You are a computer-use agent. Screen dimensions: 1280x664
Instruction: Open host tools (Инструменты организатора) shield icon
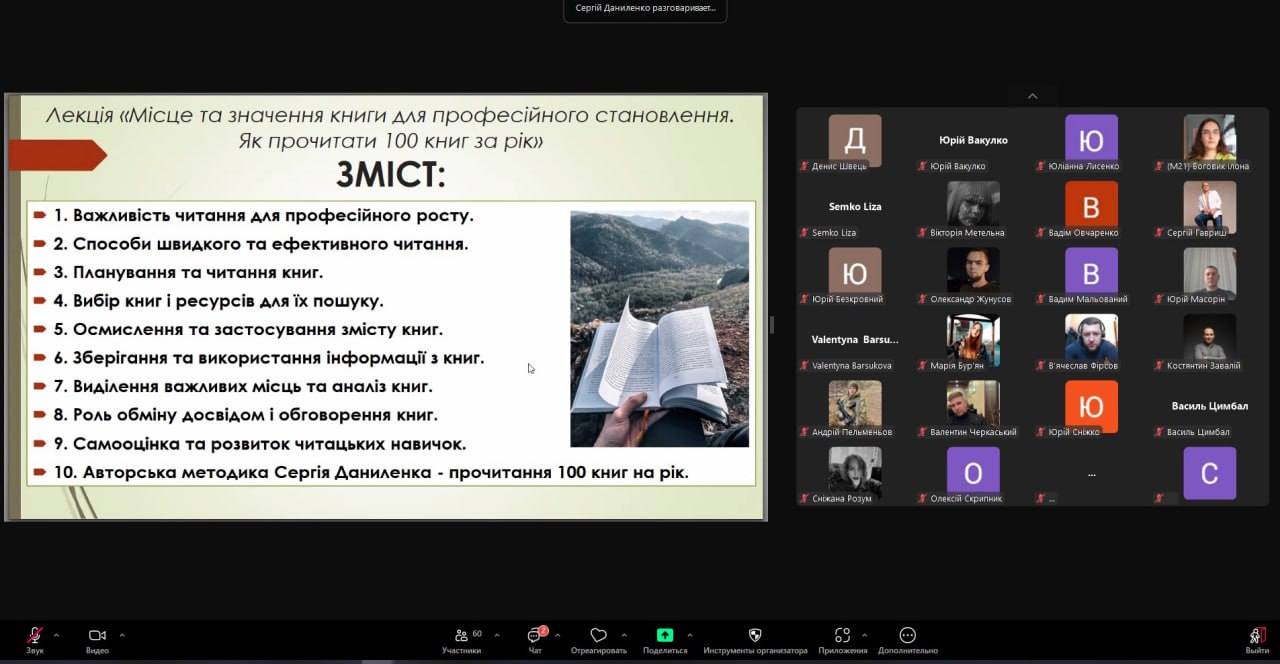click(x=755, y=635)
